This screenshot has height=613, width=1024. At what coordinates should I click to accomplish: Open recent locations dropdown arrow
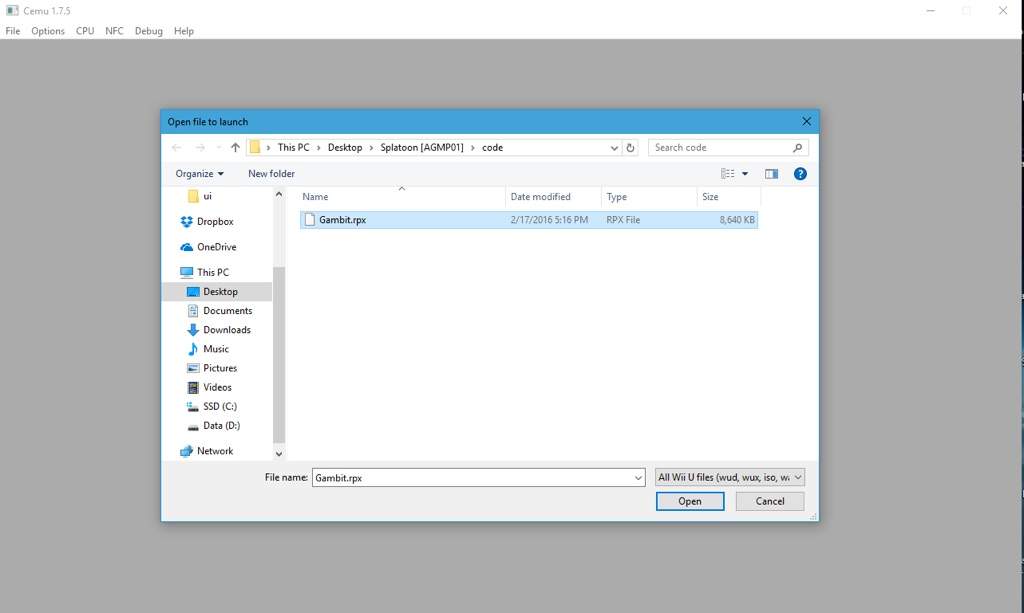(x=218, y=148)
